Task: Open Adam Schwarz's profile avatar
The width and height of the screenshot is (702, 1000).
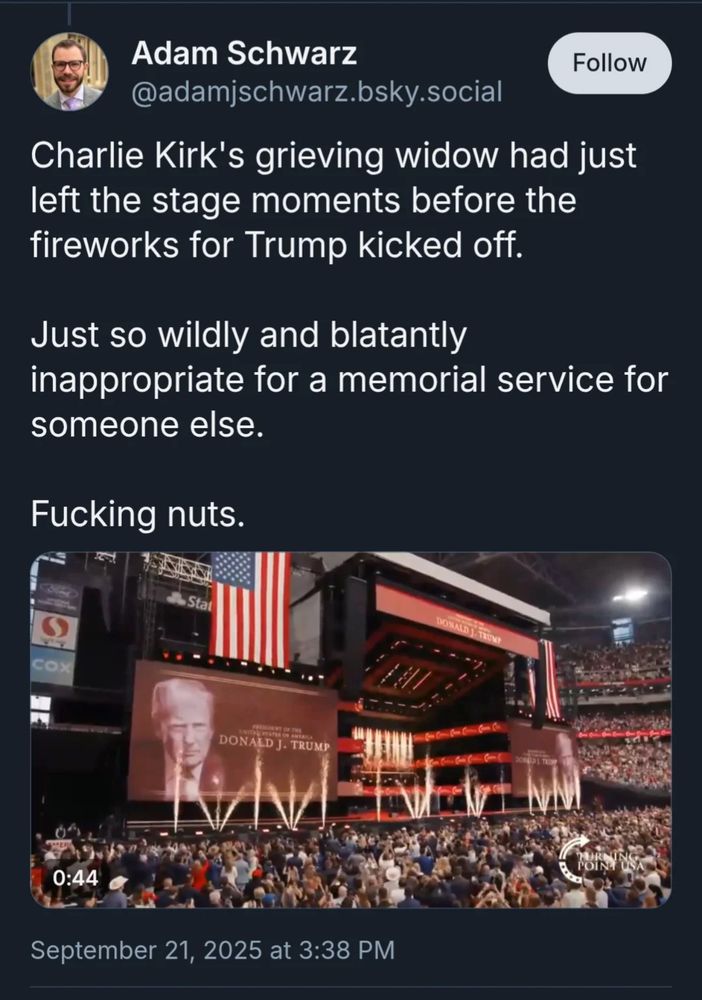Action: [x=69, y=71]
